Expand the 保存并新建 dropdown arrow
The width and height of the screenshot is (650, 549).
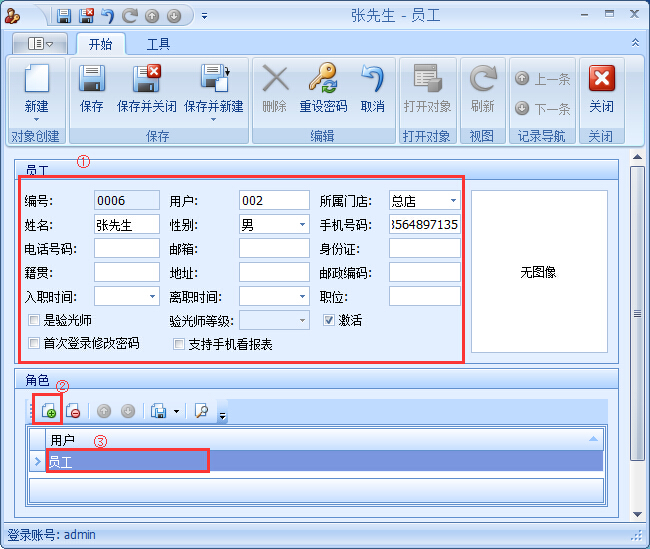213,120
